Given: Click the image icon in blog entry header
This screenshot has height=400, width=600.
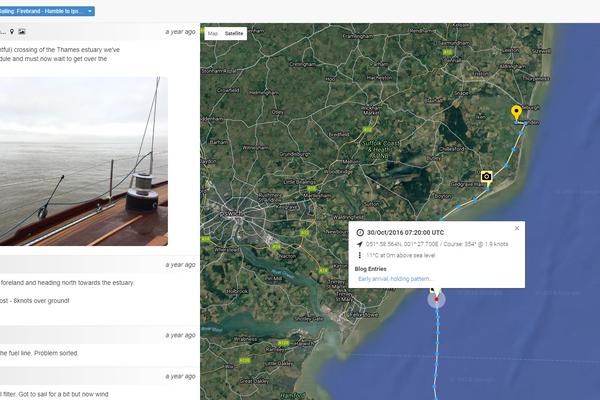Looking at the screenshot, I should (22, 32).
